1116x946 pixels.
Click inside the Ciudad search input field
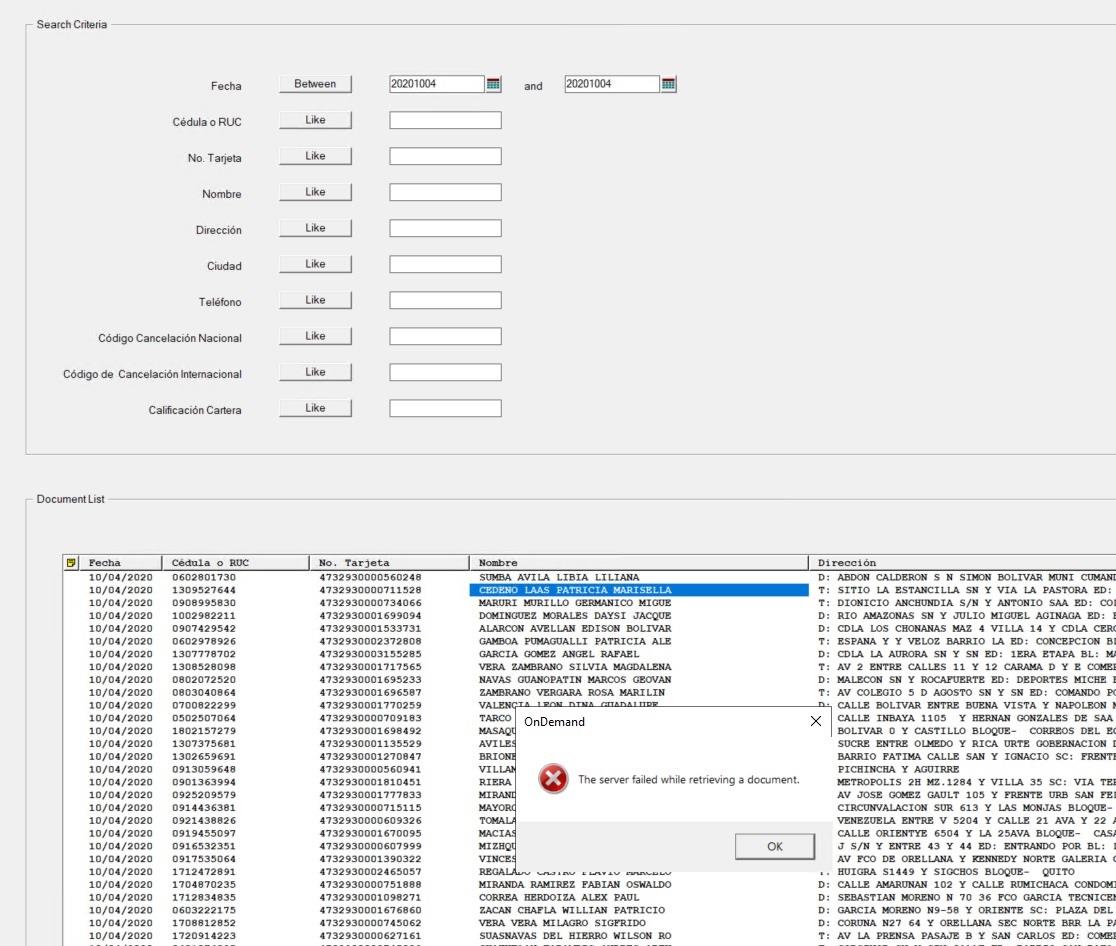444,263
